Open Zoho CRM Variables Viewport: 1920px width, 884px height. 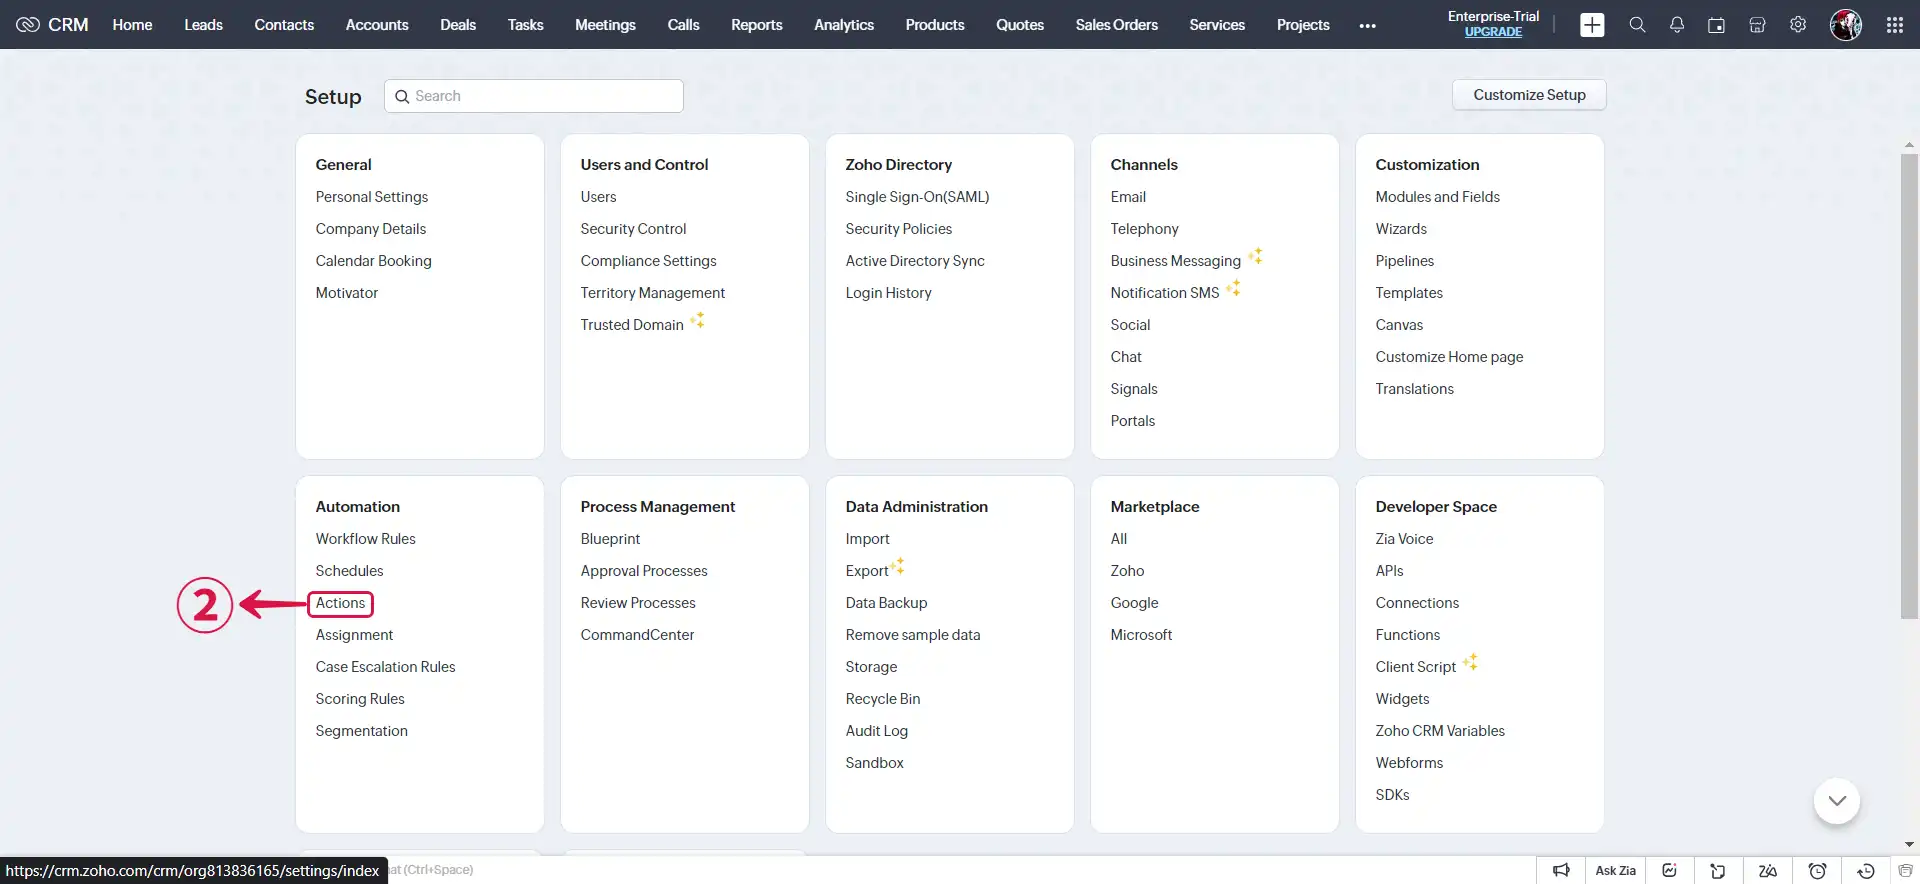click(1439, 731)
